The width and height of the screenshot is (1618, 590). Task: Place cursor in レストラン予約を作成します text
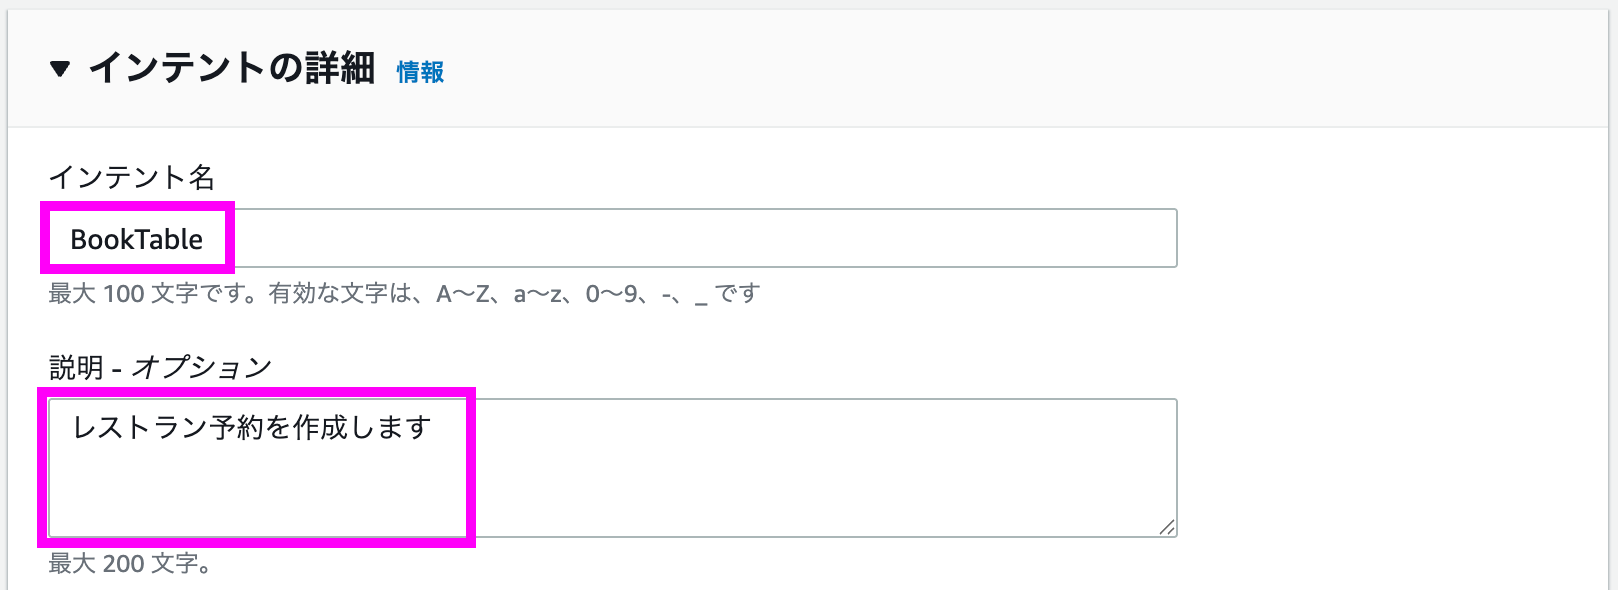pos(252,427)
